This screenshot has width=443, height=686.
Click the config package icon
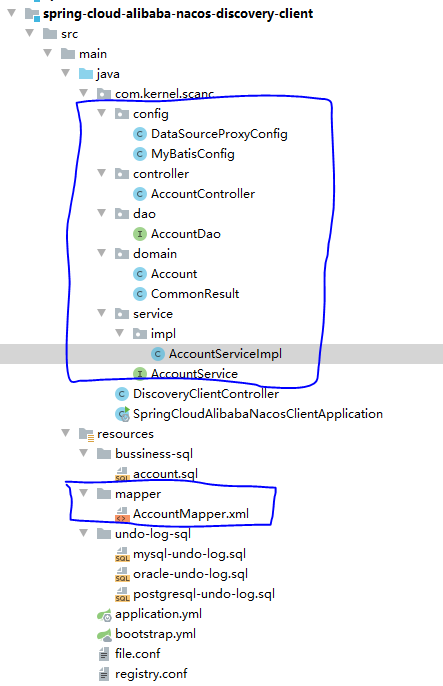pyautogui.click(x=122, y=114)
